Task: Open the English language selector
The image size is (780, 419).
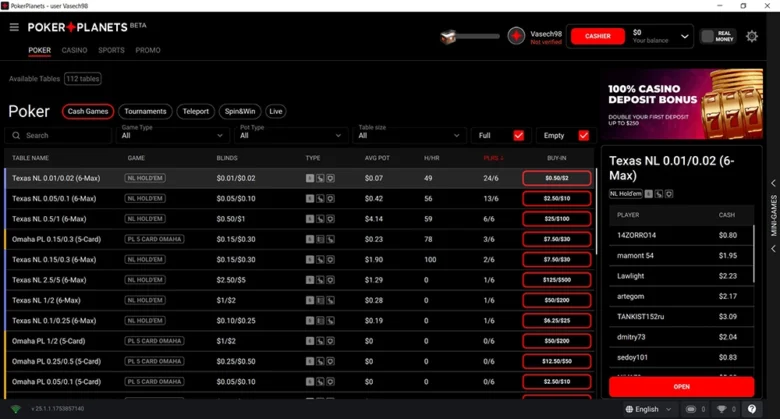Action: coord(649,409)
